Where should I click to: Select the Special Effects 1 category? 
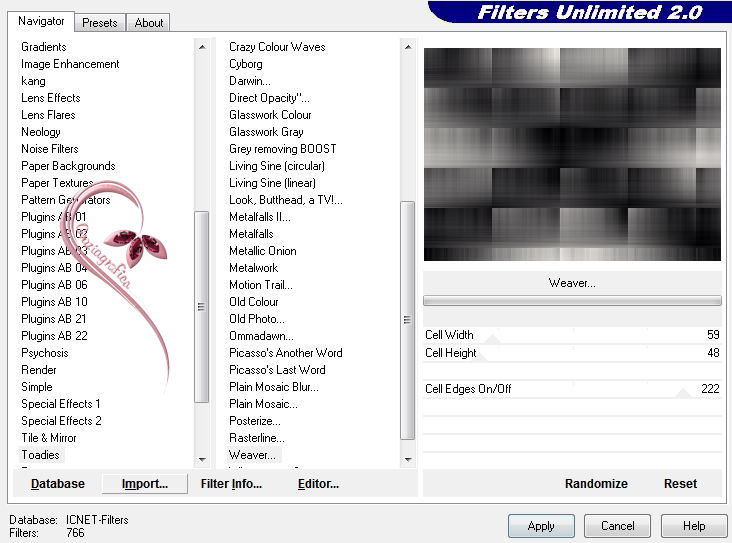pos(61,404)
